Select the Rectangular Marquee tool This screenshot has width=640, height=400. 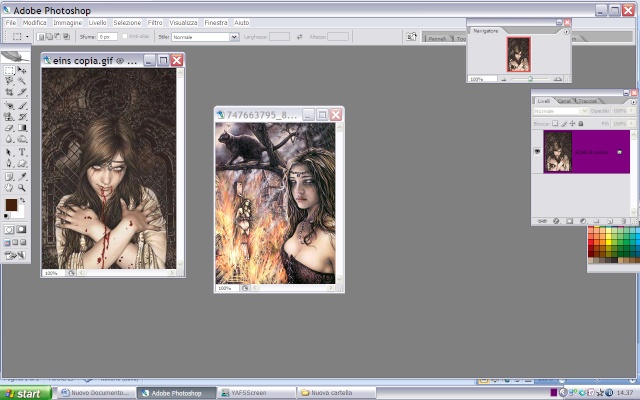9,70
